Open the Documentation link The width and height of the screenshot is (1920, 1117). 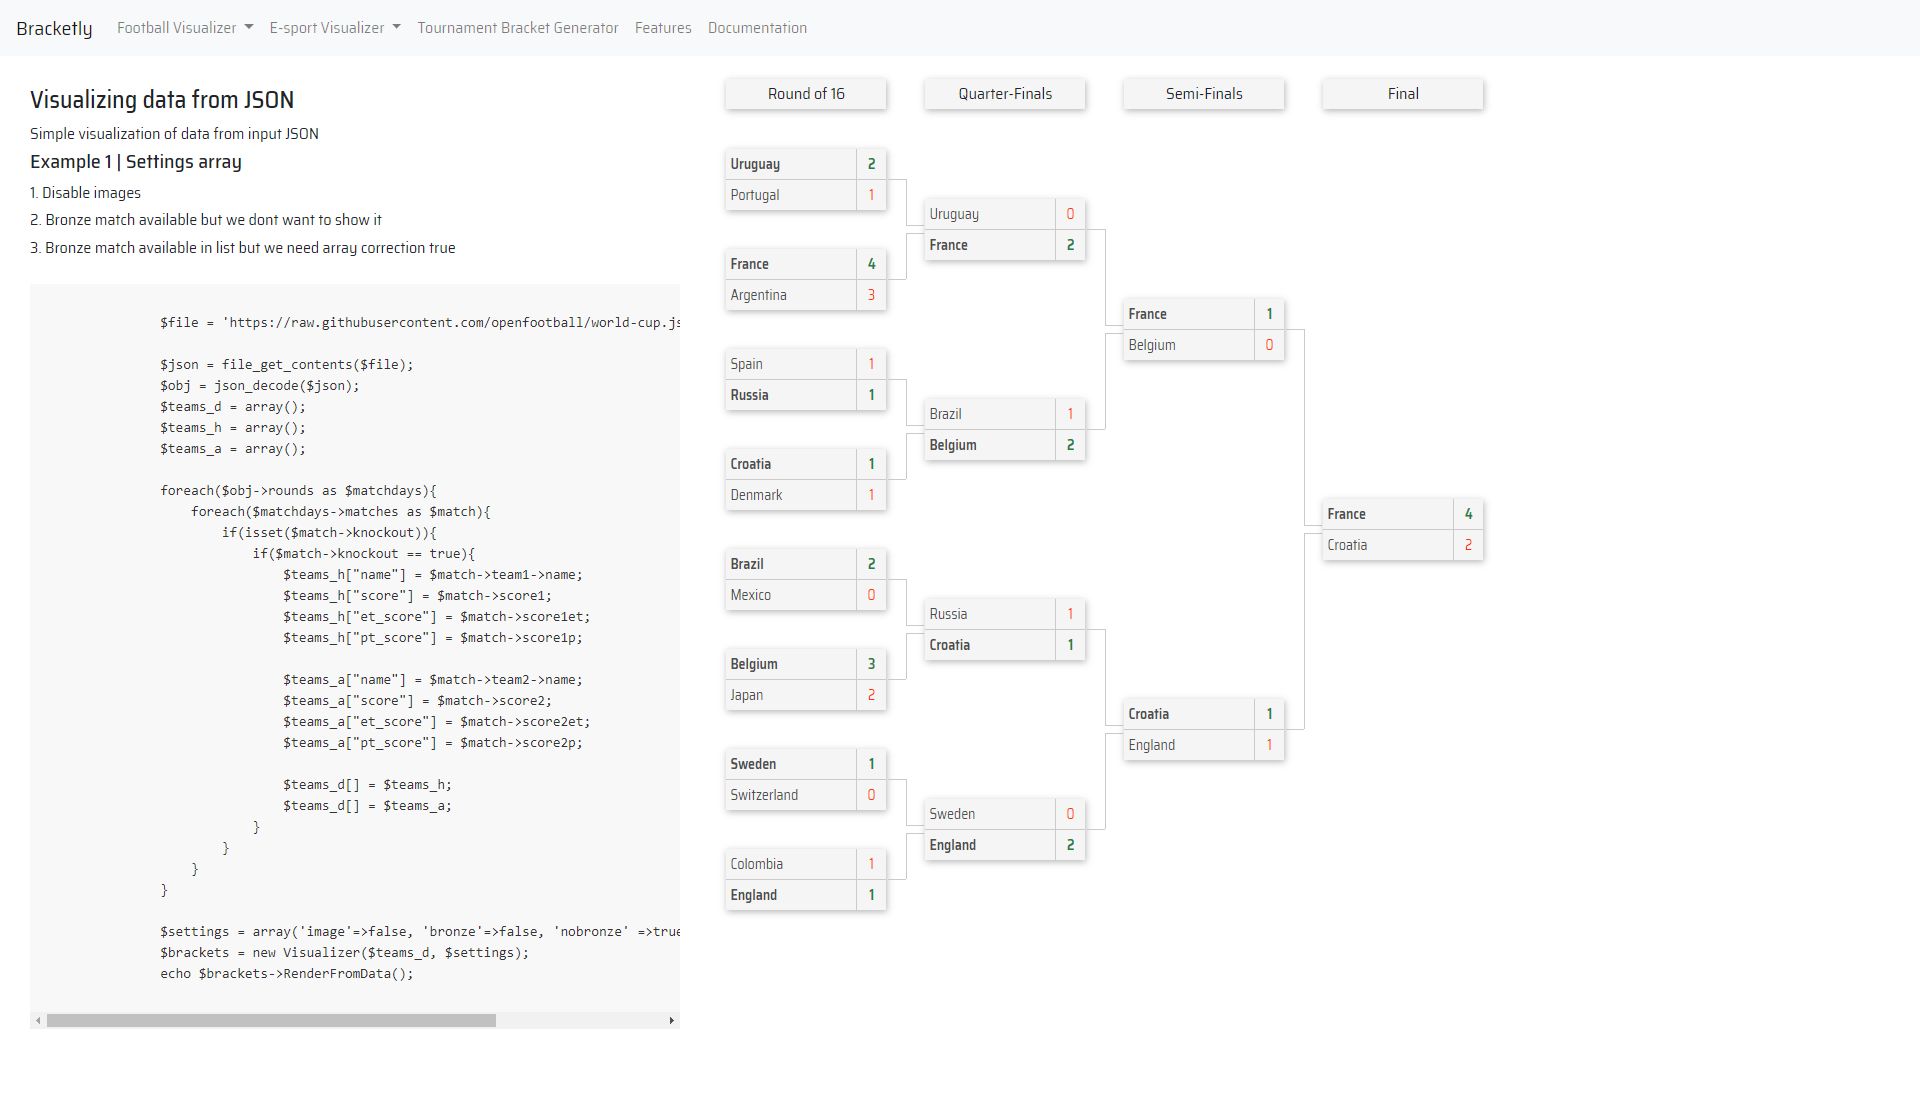click(x=757, y=28)
